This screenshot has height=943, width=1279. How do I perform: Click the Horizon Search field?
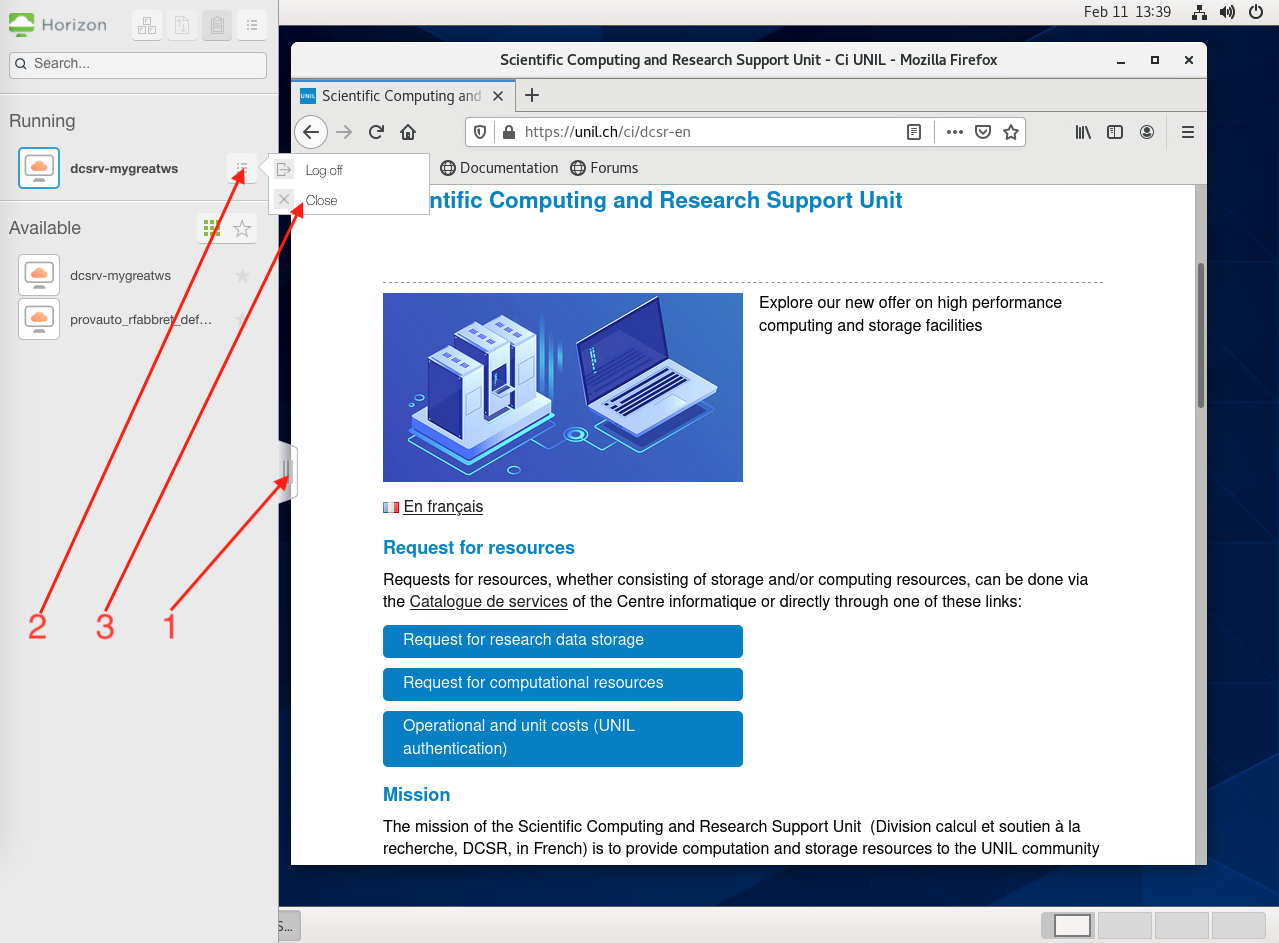[x=138, y=64]
